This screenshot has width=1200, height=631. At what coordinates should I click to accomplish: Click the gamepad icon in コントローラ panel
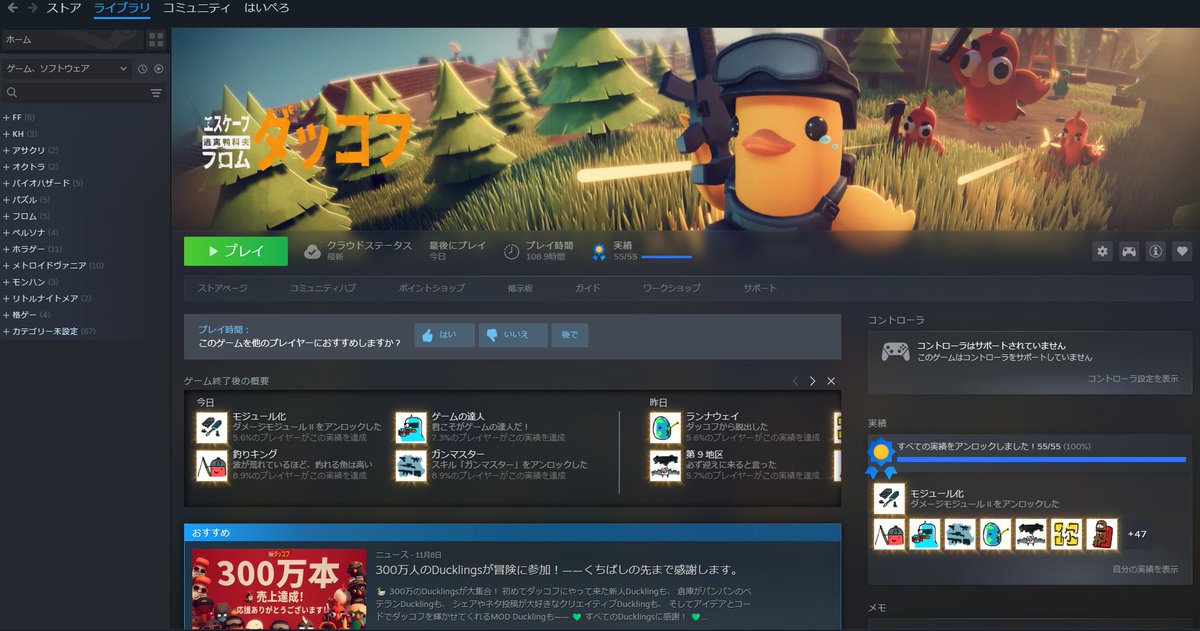895,352
